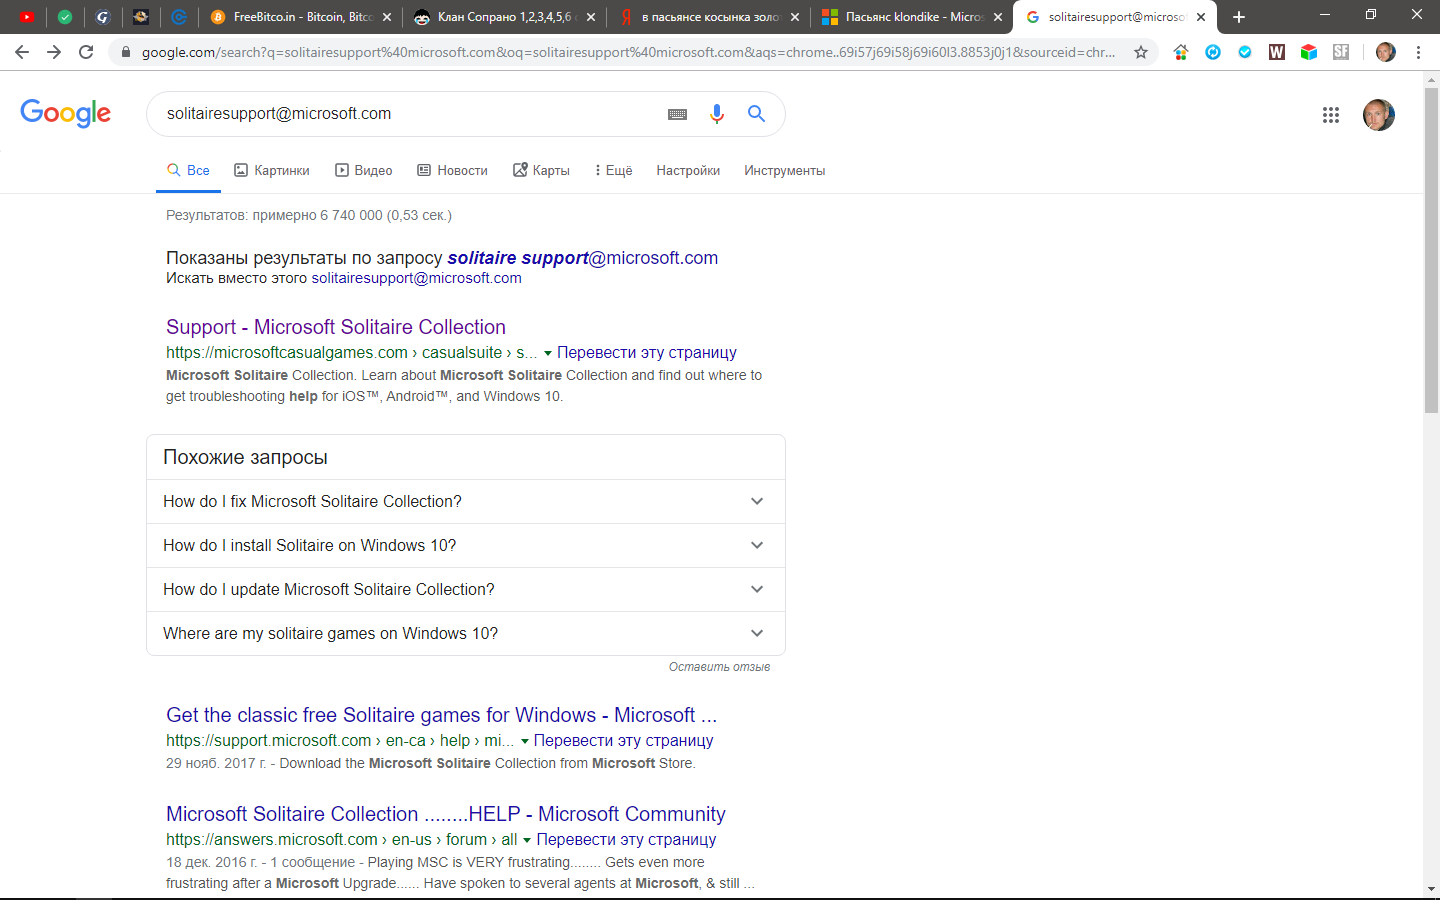This screenshot has width=1440, height=900.
Task: Search instead for solitairesupport@microsoft.com
Action: coord(416,278)
